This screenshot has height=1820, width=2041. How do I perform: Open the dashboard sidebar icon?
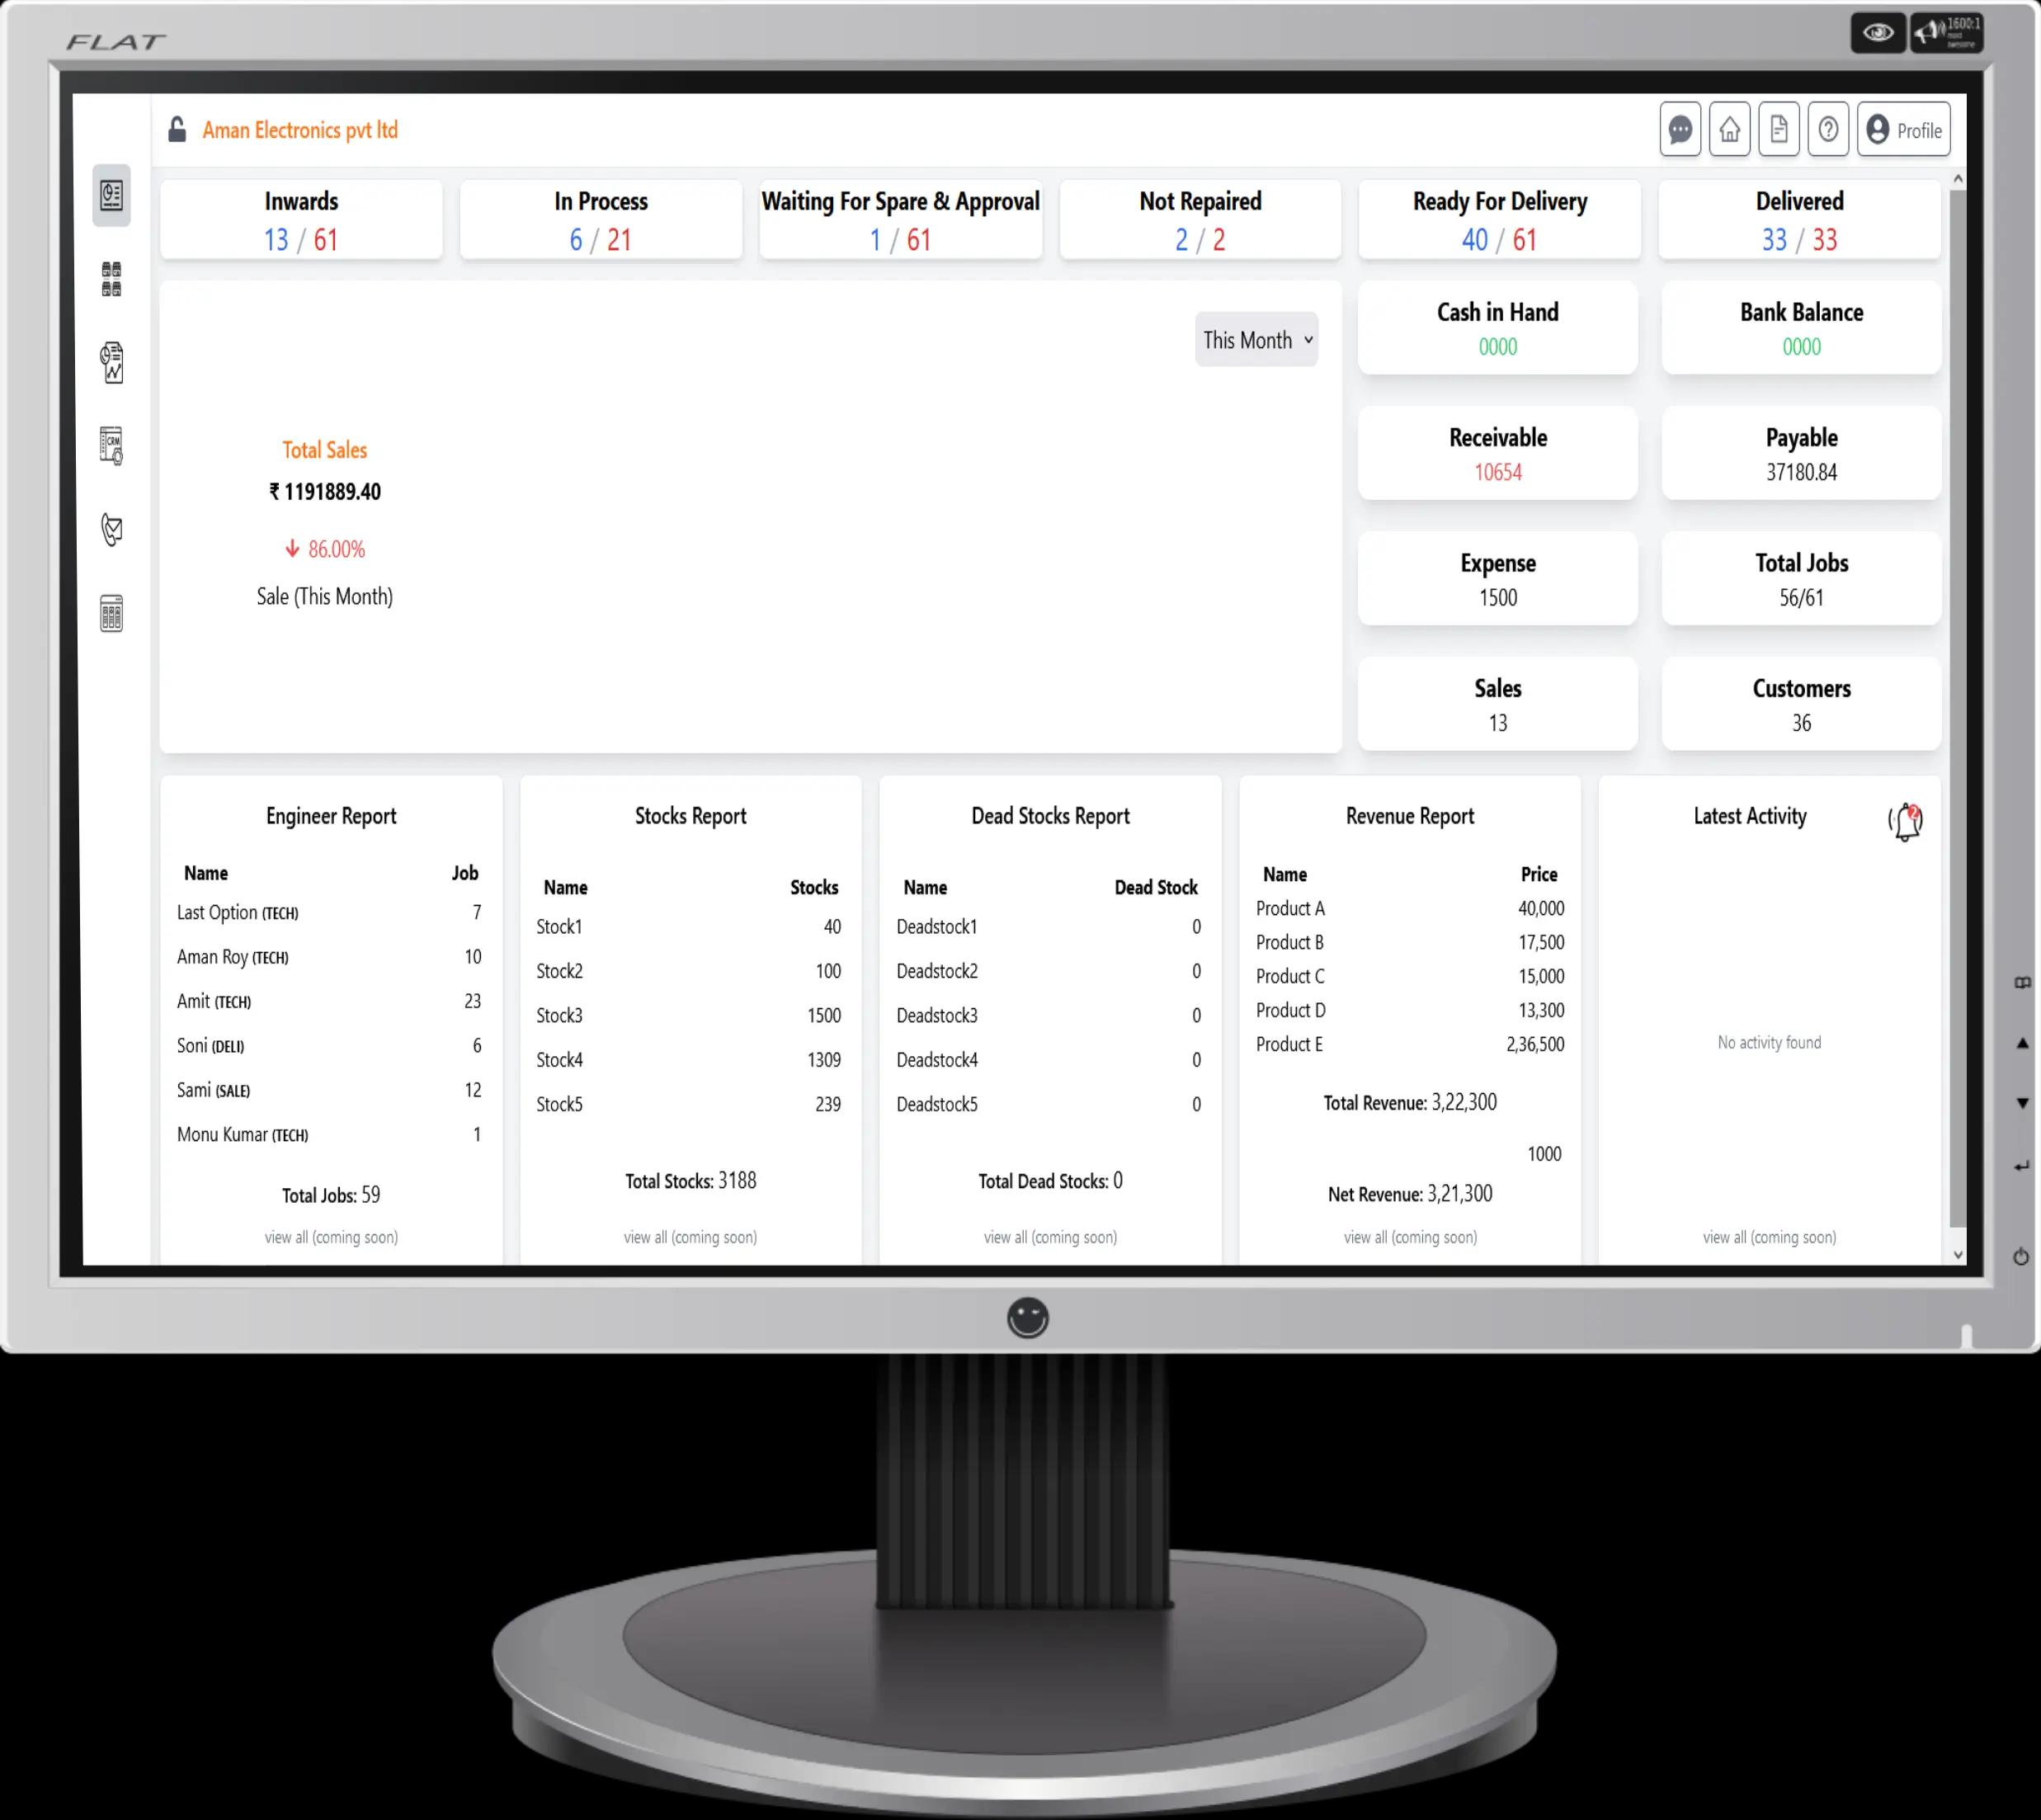point(111,195)
